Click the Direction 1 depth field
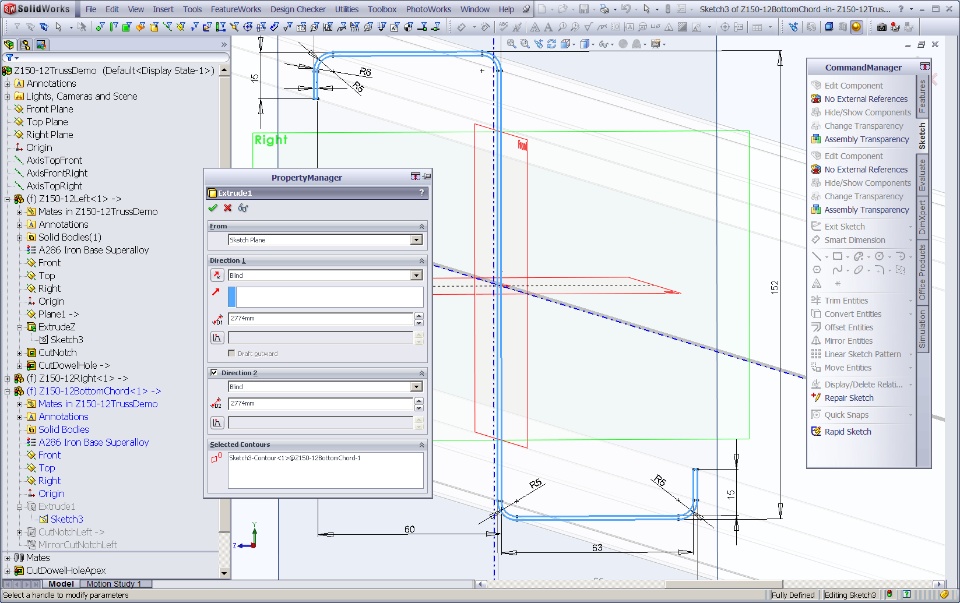This screenshot has width=960, height=603. (321, 319)
